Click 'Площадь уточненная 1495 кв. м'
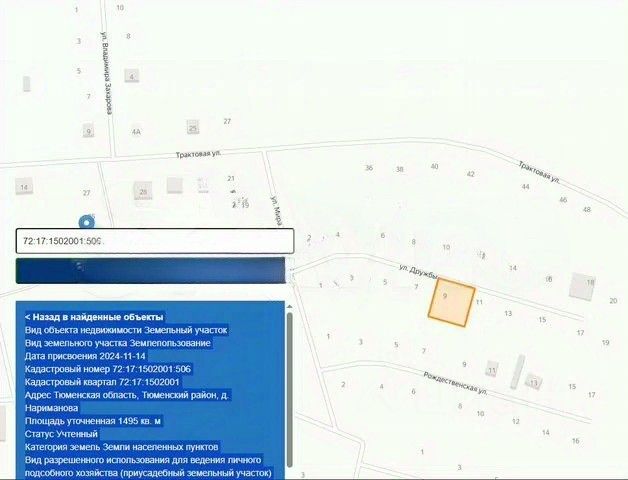 pyautogui.click(x=93, y=421)
